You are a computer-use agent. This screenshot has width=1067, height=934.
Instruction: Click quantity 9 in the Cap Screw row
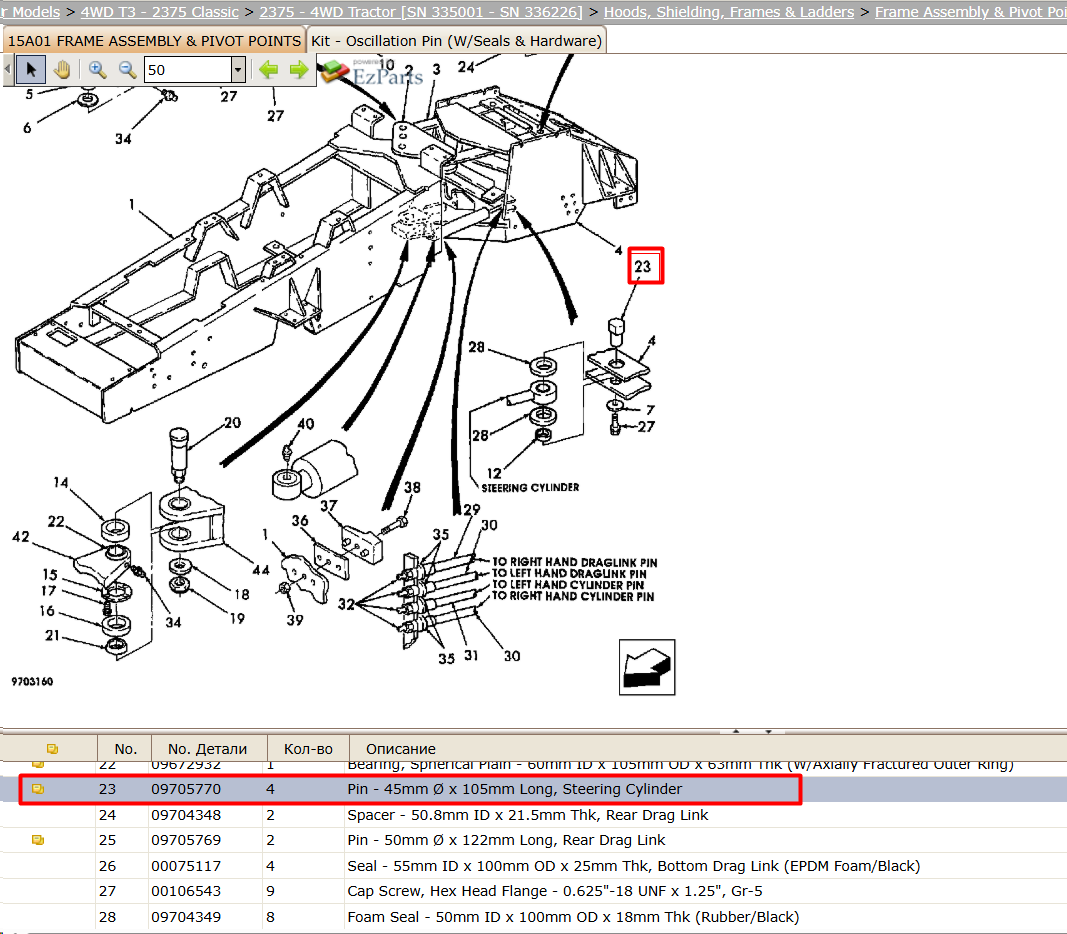click(x=271, y=891)
